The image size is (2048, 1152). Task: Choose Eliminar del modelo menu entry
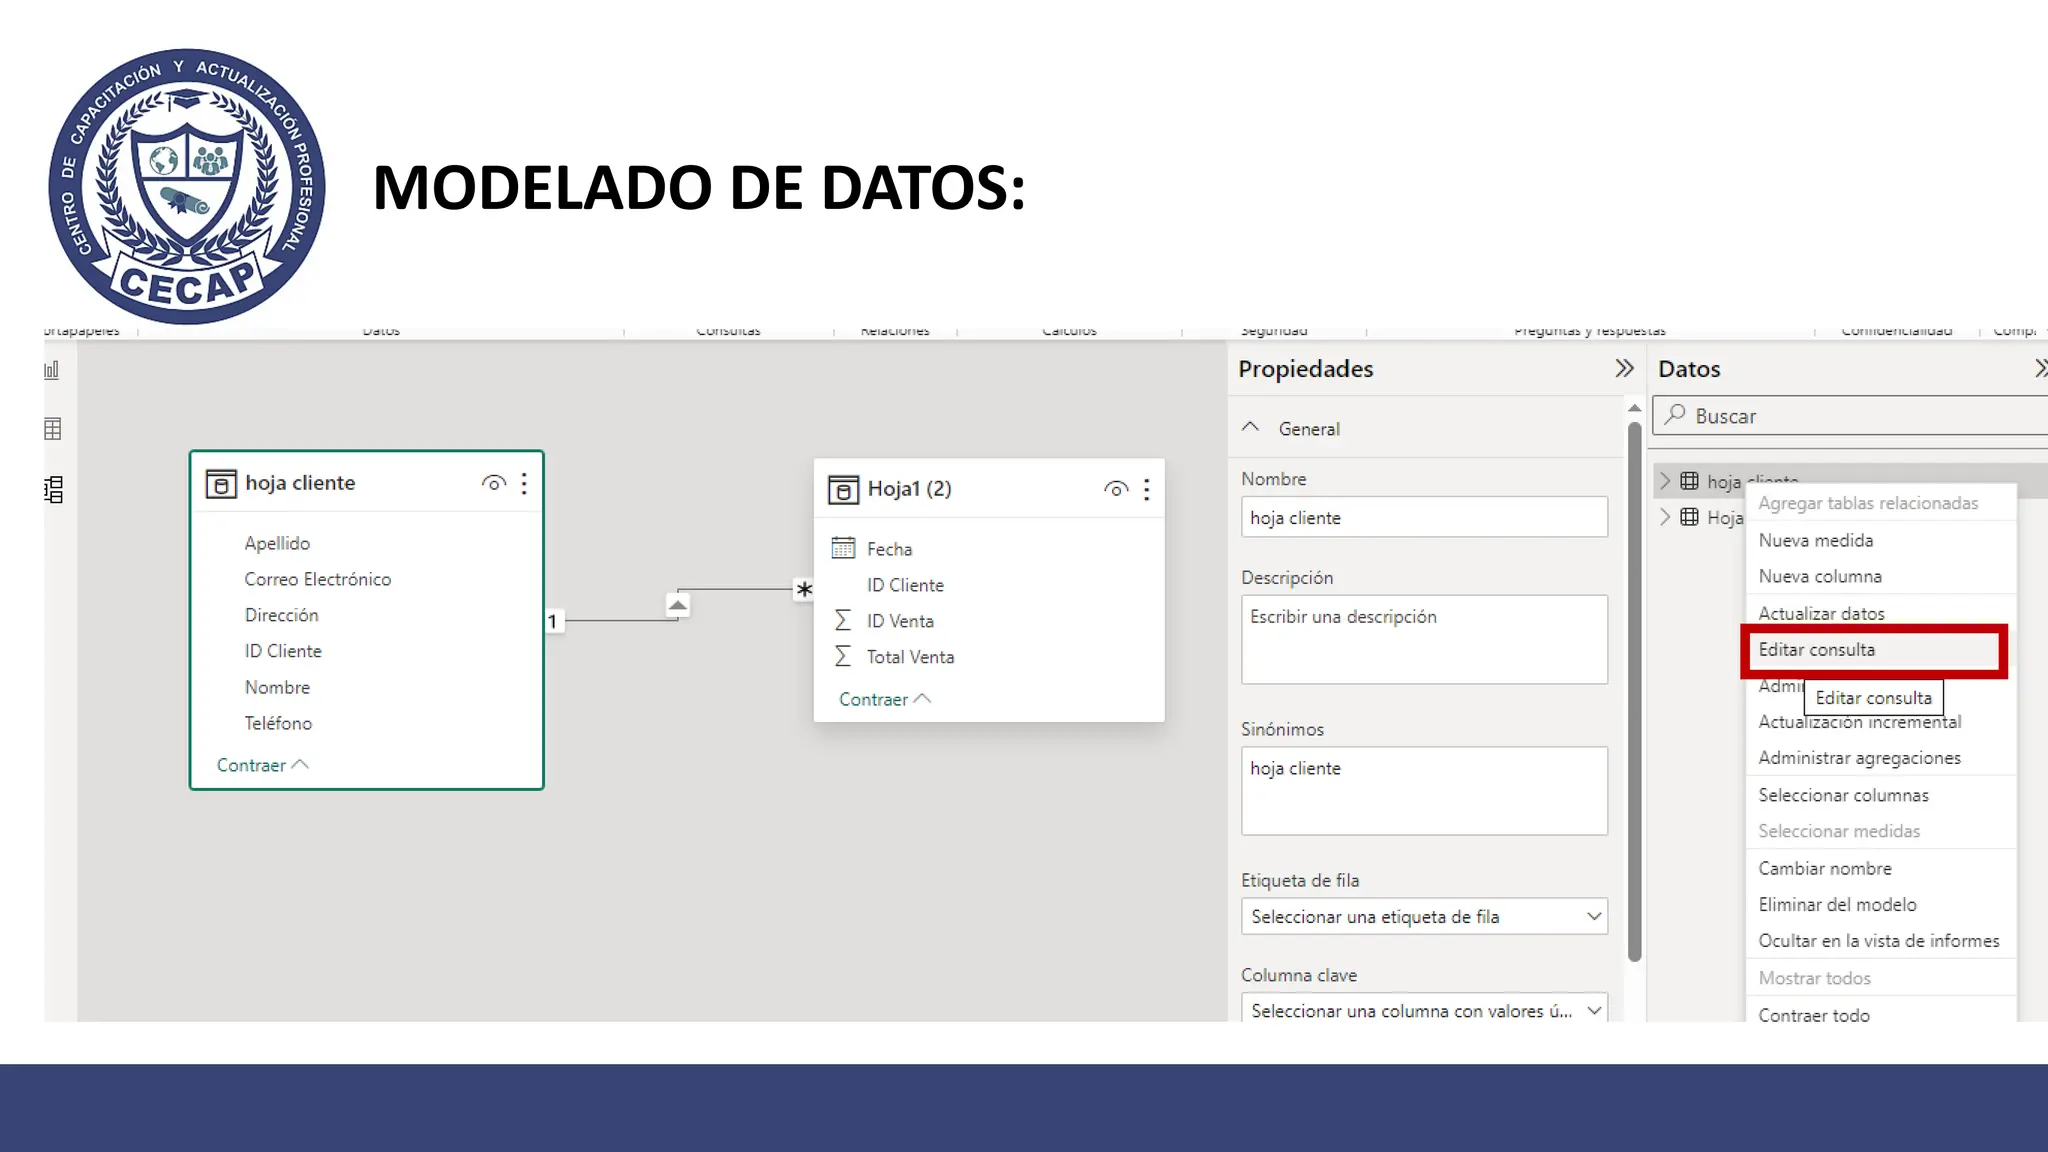coord(1881,904)
